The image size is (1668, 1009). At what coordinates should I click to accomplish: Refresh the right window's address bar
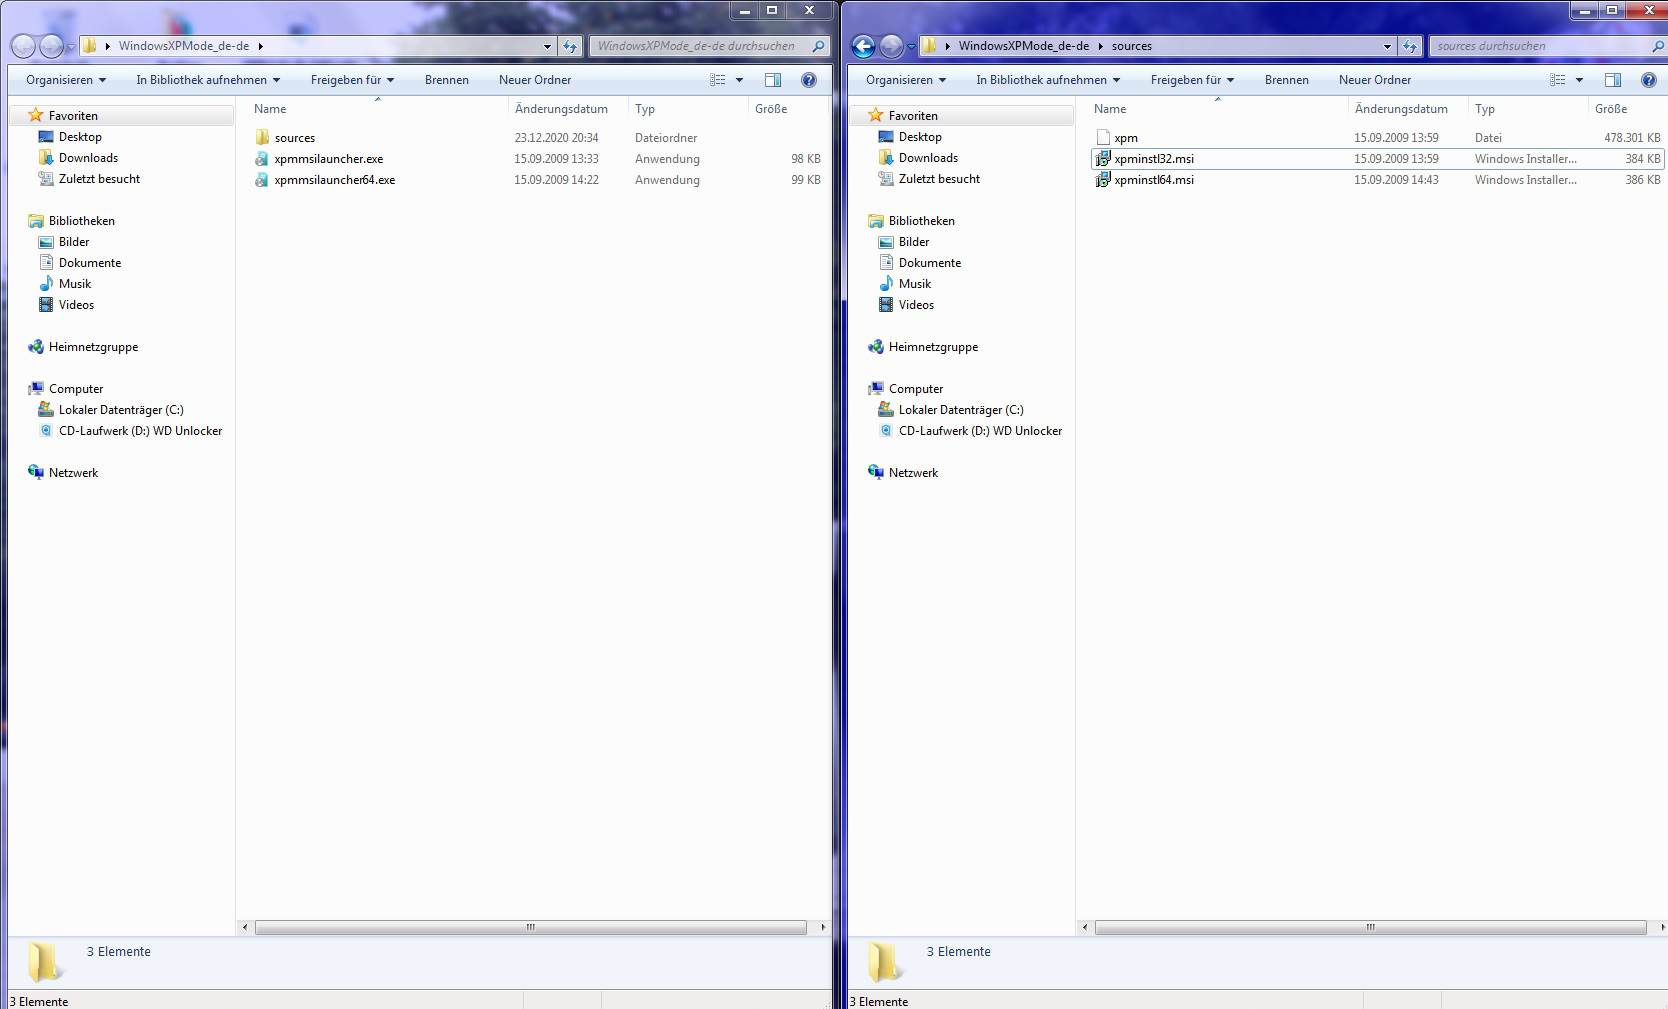pyautogui.click(x=1410, y=46)
